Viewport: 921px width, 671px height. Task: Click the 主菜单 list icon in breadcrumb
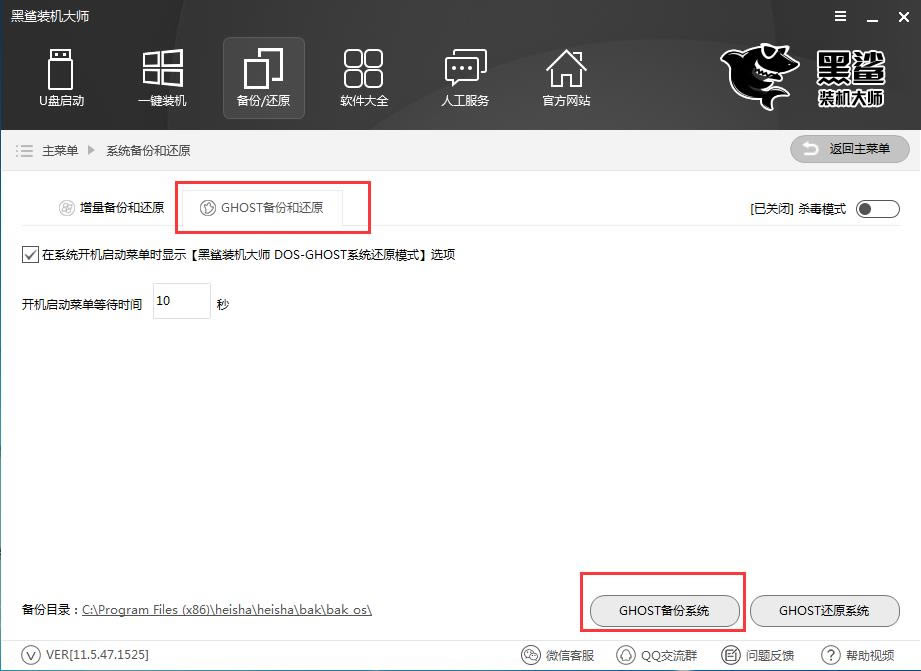pyautogui.click(x=24, y=150)
